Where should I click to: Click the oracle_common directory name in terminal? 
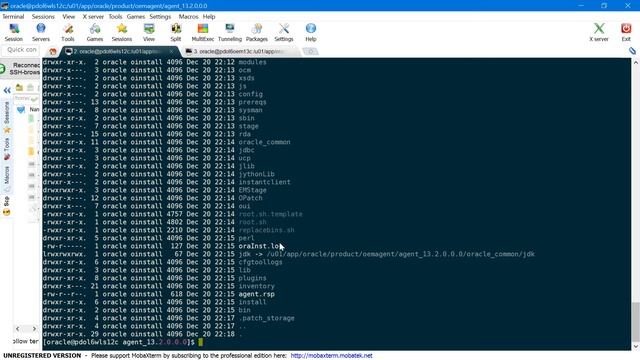click(264, 142)
